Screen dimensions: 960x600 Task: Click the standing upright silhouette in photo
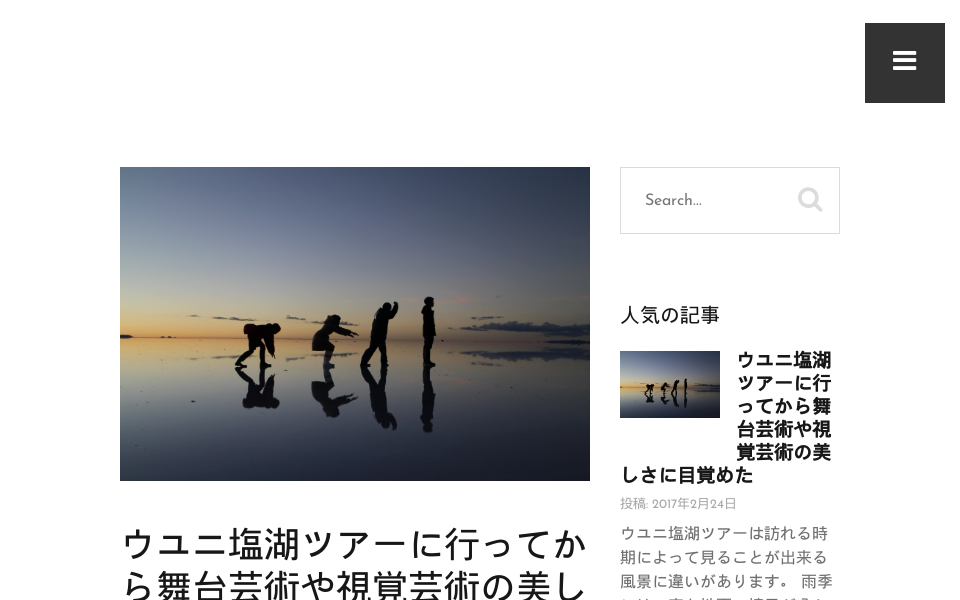(429, 331)
